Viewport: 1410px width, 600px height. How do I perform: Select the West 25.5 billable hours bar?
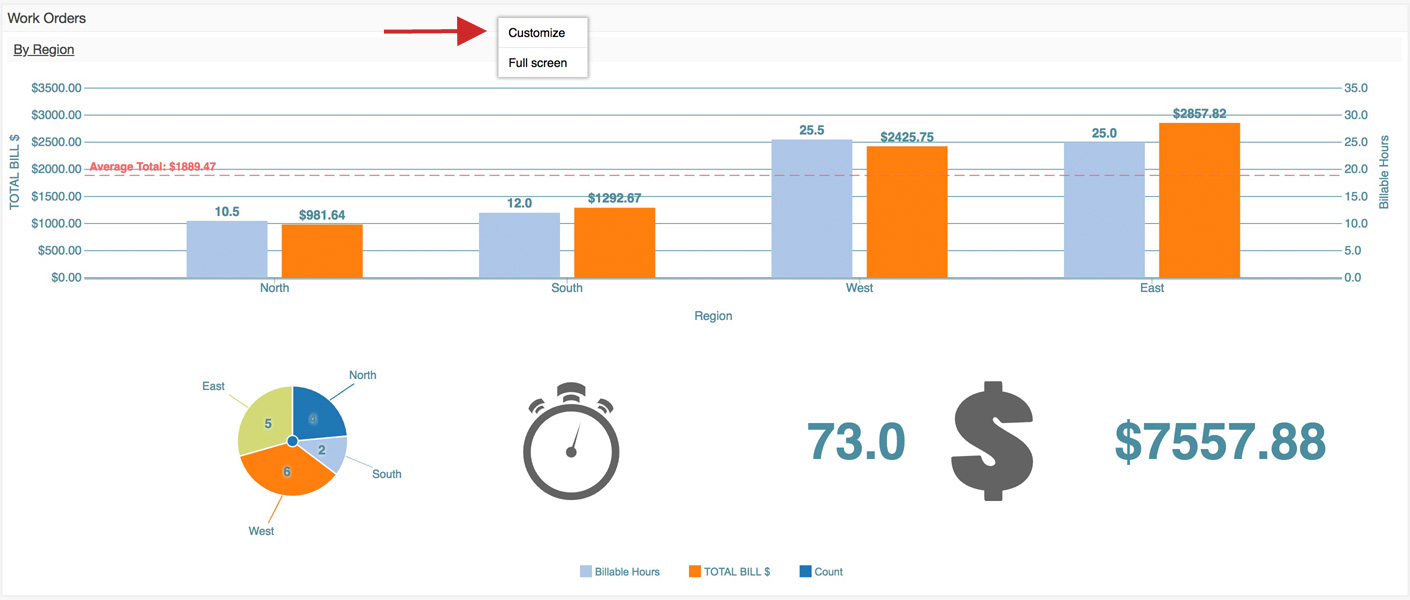pyautogui.click(x=812, y=209)
